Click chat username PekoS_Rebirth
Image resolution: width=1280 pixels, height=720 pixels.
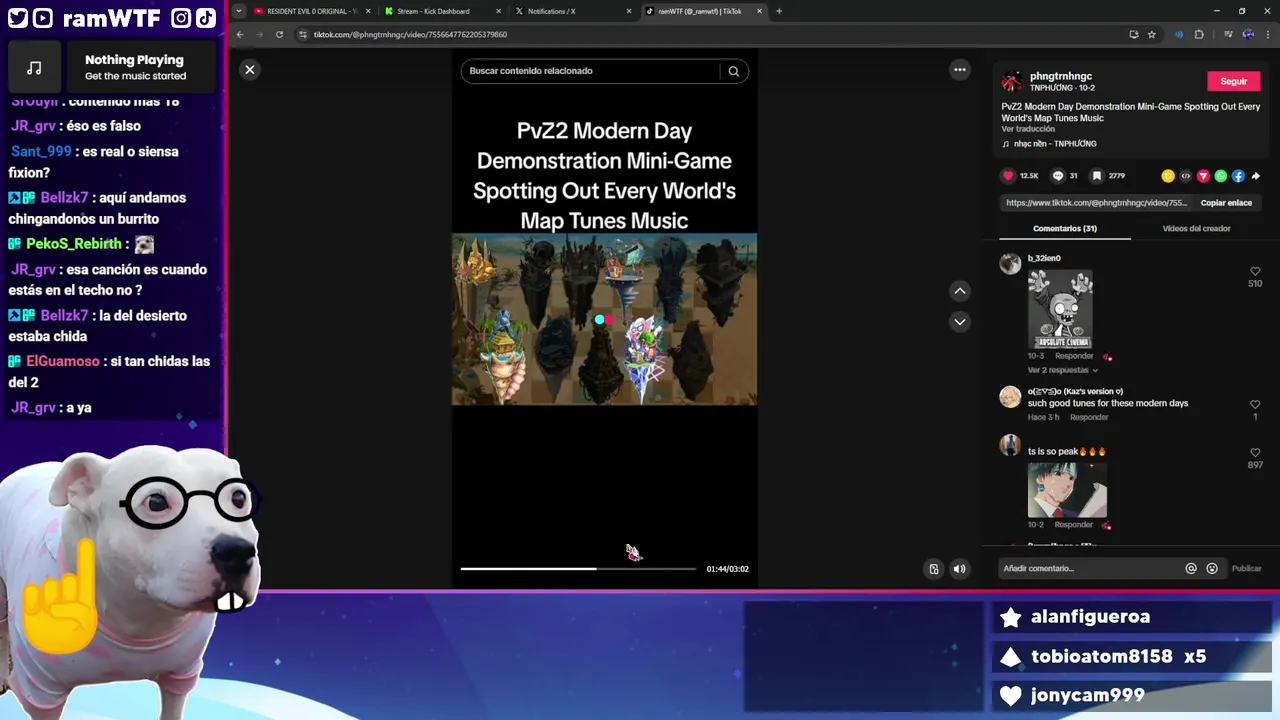tap(73, 244)
